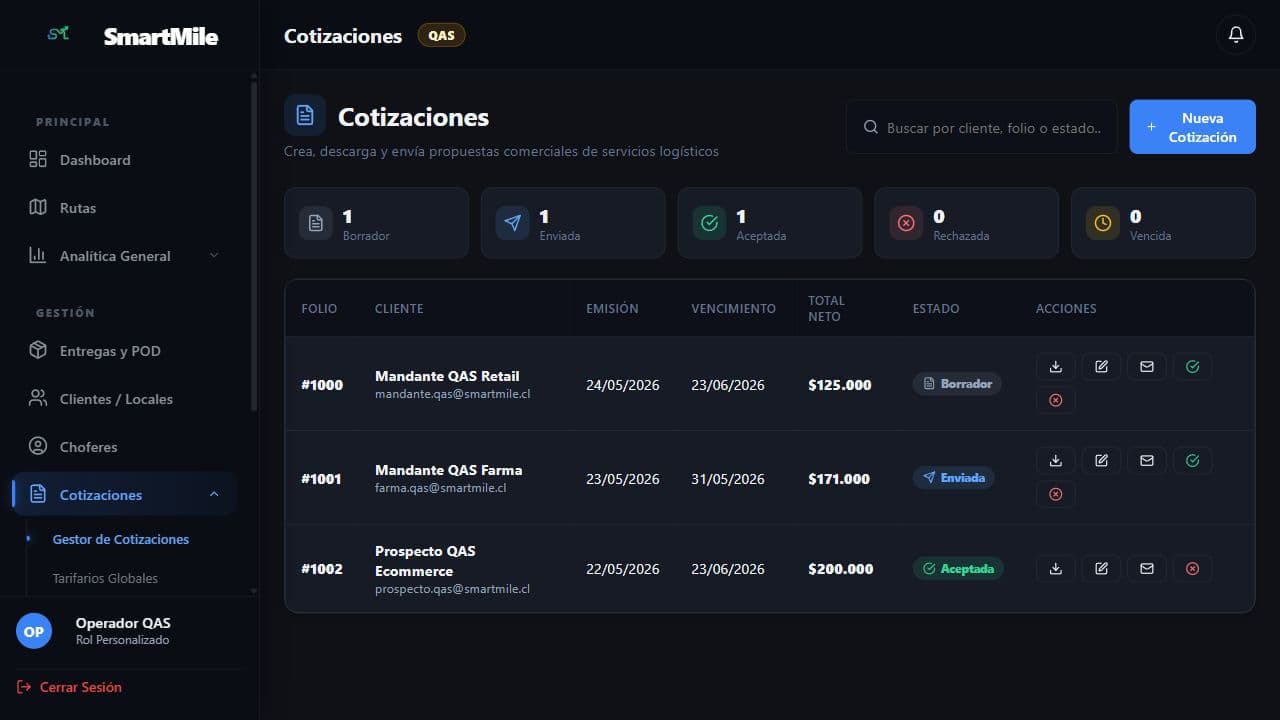Click the EMISIÓN column header
The width and height of the screenshot is (1280, 720).
pyautogui.click(x=612, y=309)
